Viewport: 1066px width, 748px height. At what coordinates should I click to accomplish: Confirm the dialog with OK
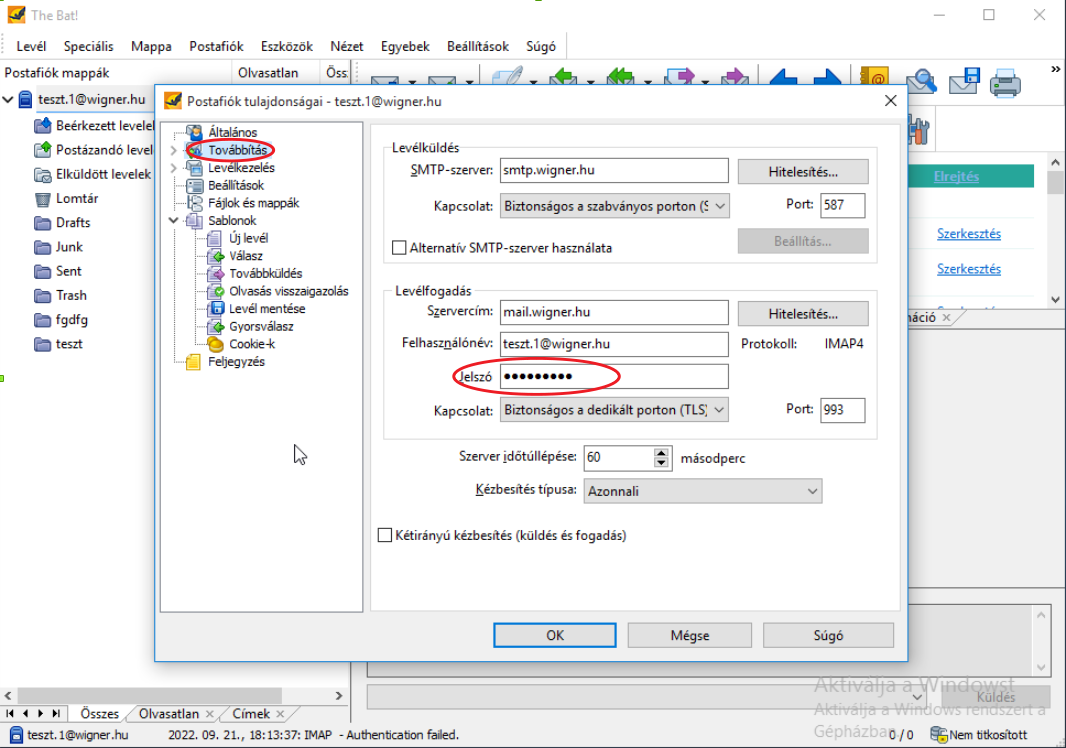[555, 635]
